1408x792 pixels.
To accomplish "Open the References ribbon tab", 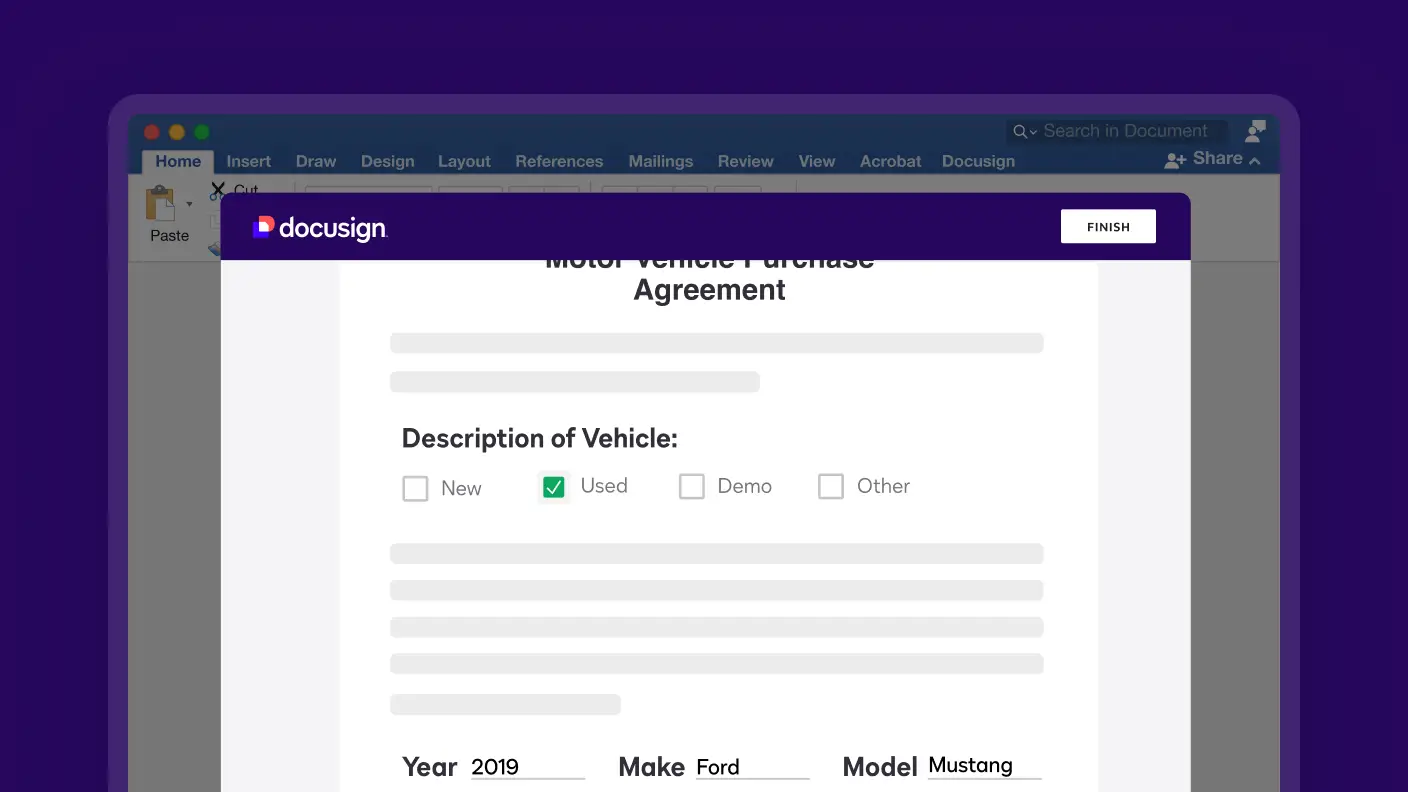I will click(x=559, y=161).
